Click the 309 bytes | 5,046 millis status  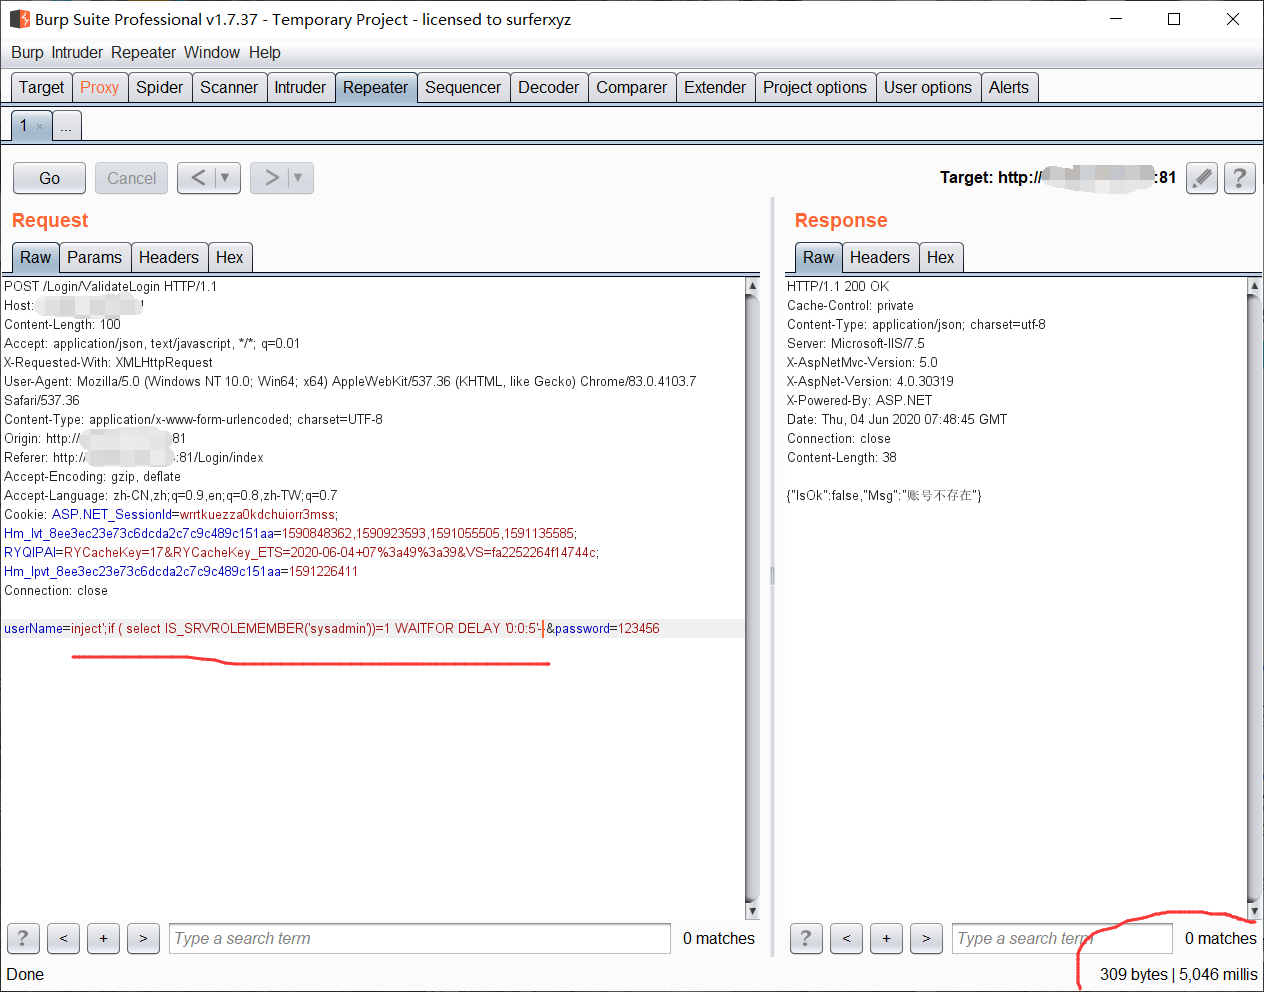[x=1179, y=974]
